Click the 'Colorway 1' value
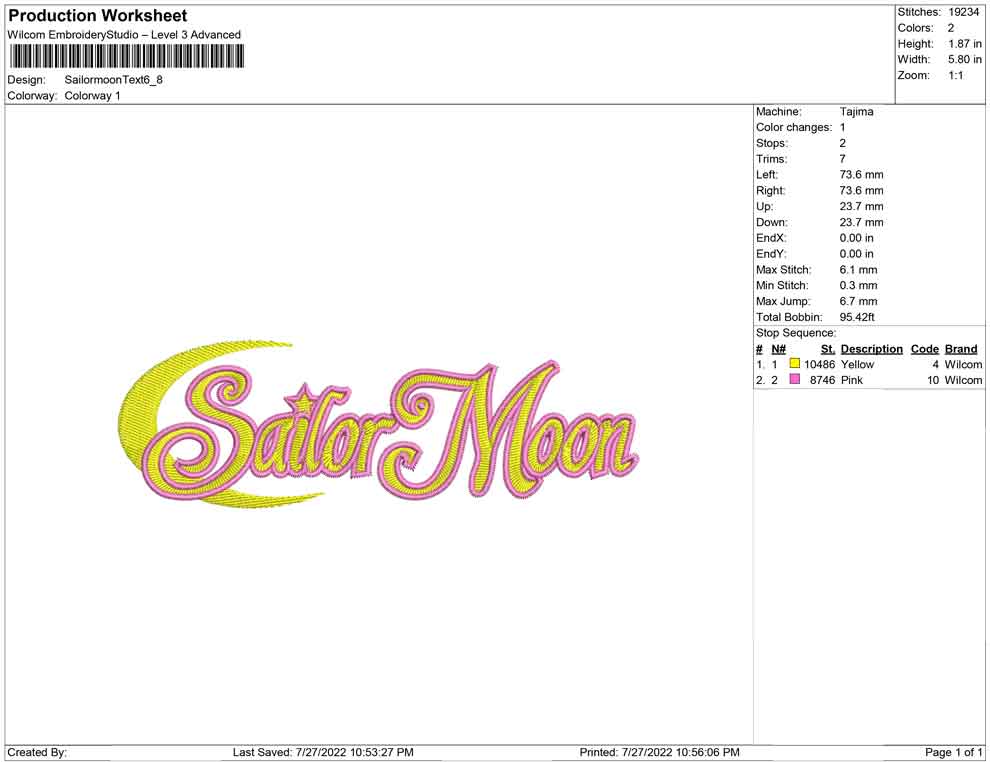 pos(92,96)
